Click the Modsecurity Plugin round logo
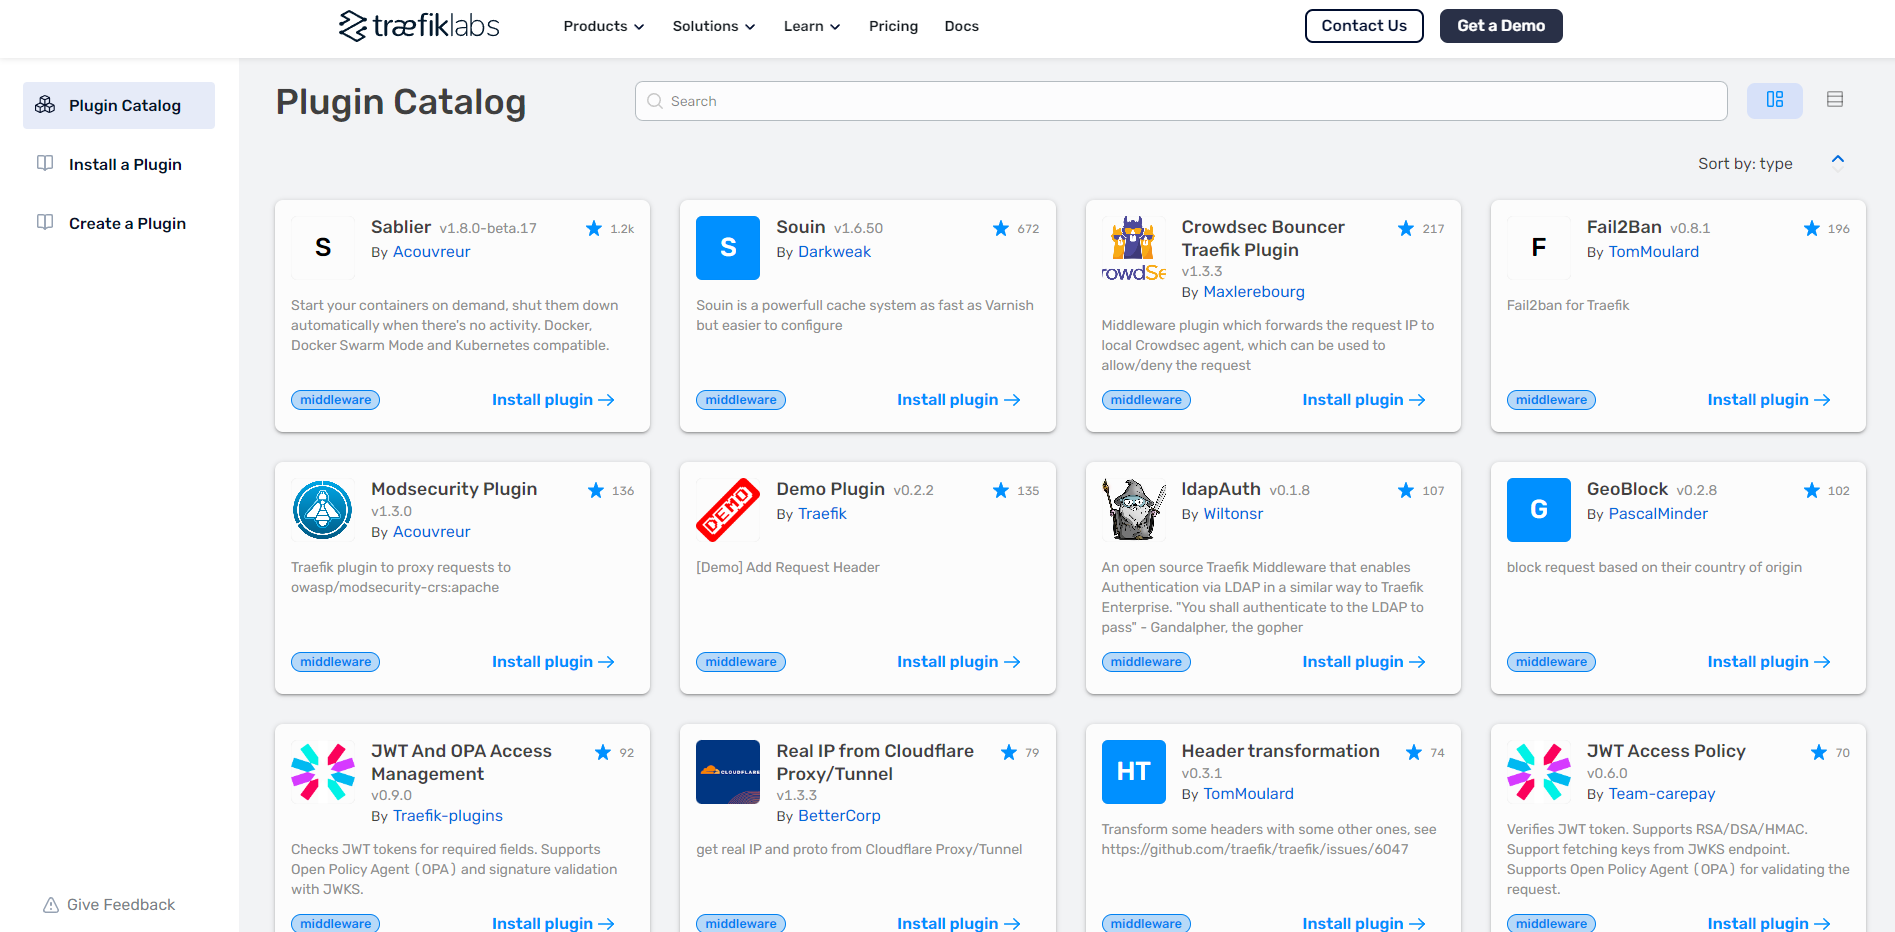Image resolution: width=1895 pixels, height=932 pixels. tap(323, 510)
